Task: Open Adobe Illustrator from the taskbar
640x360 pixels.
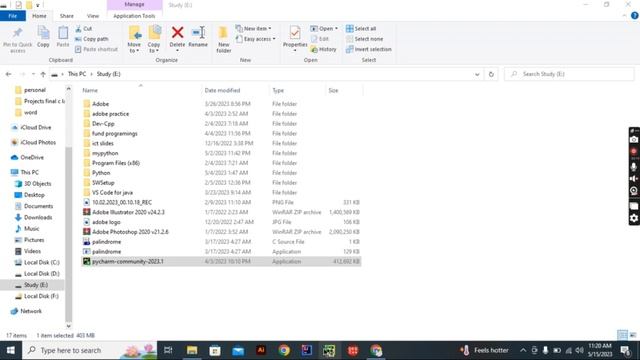Action: 261,350
